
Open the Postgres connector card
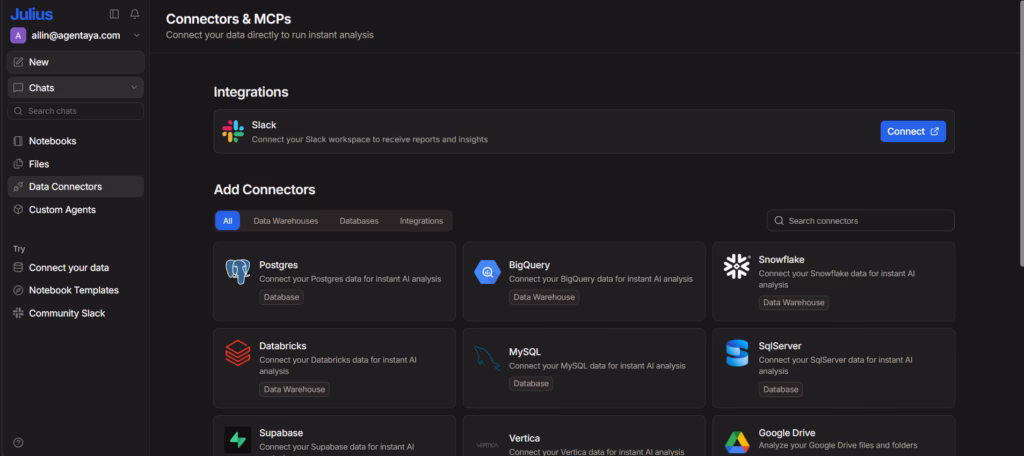334,282
